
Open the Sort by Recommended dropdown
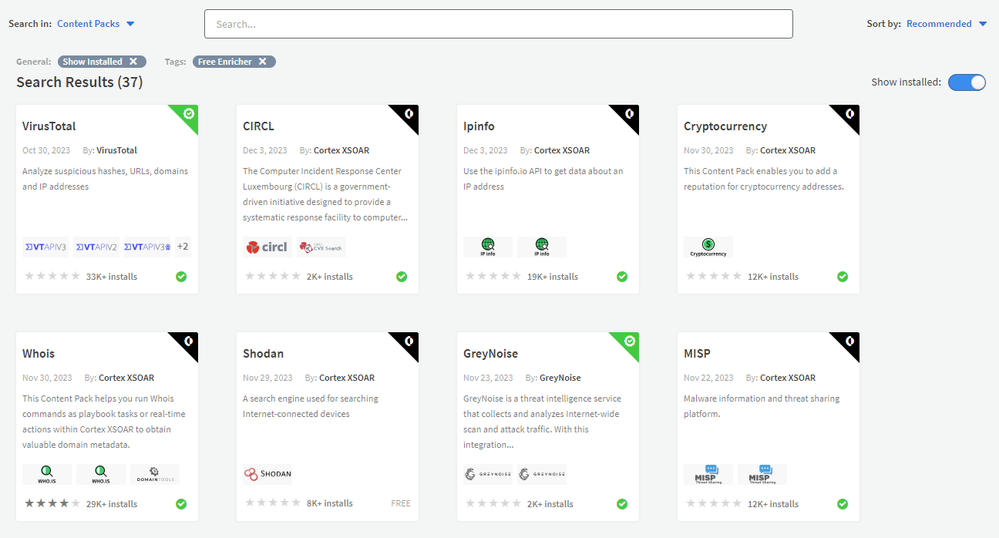click(x=945, y=24)
